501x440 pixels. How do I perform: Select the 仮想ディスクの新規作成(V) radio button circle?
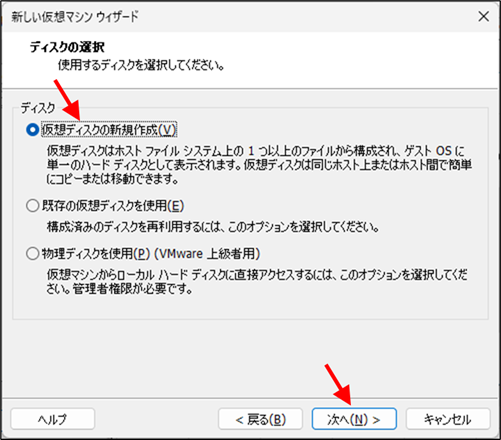pos(32,130)
